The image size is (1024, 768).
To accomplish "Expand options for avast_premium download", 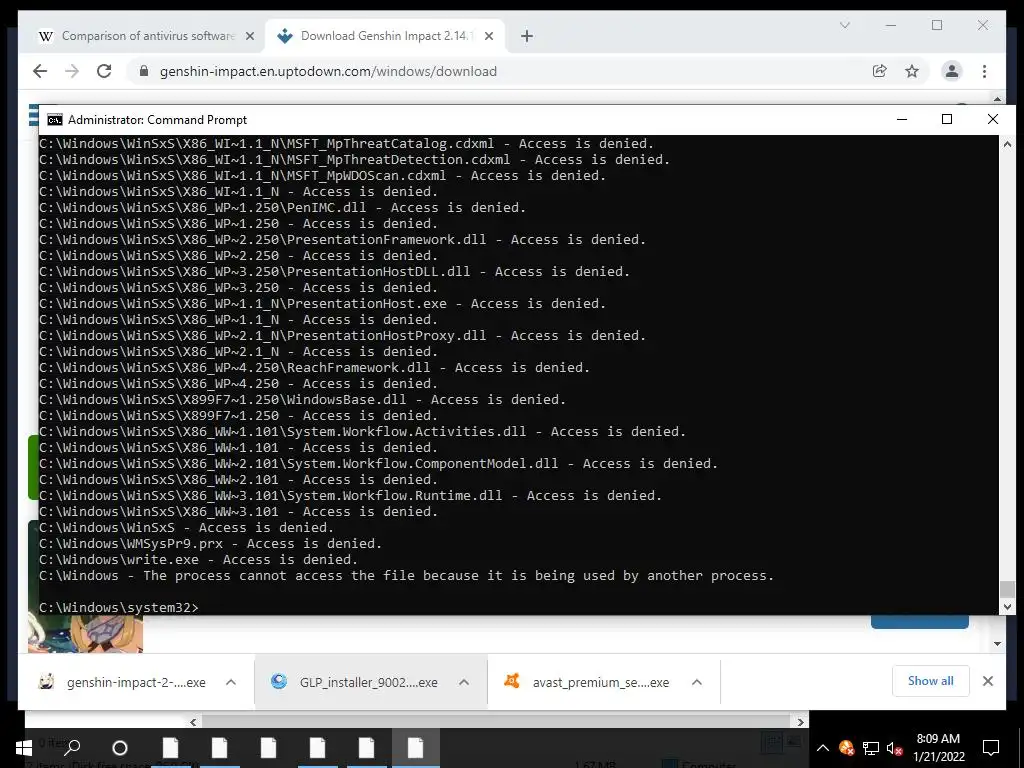I will 697,682.
